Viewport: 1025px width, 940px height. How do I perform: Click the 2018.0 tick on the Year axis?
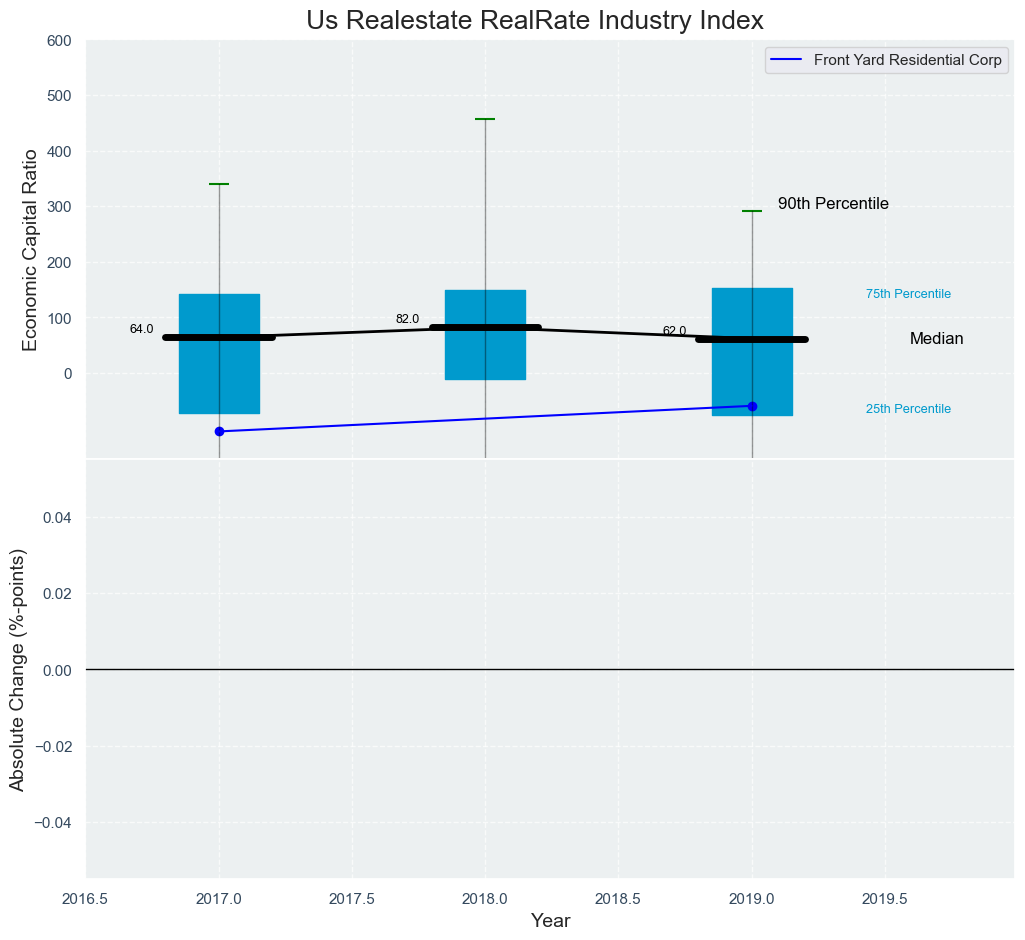[x=485, y=899]
